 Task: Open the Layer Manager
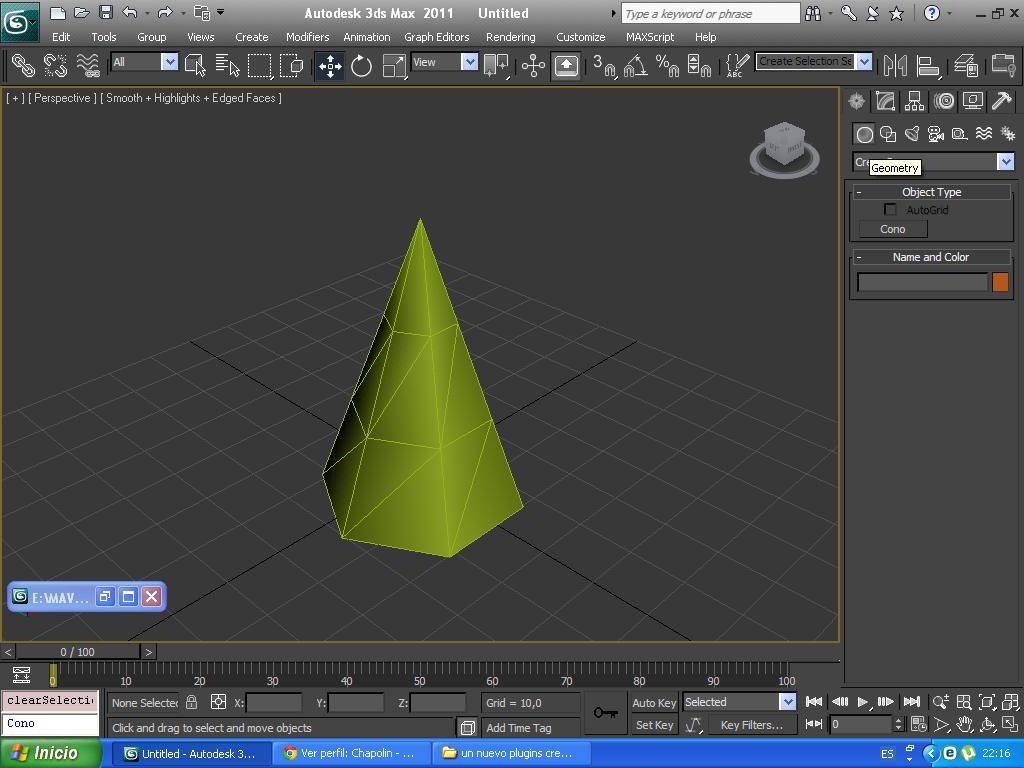click(x=966, y=65)
